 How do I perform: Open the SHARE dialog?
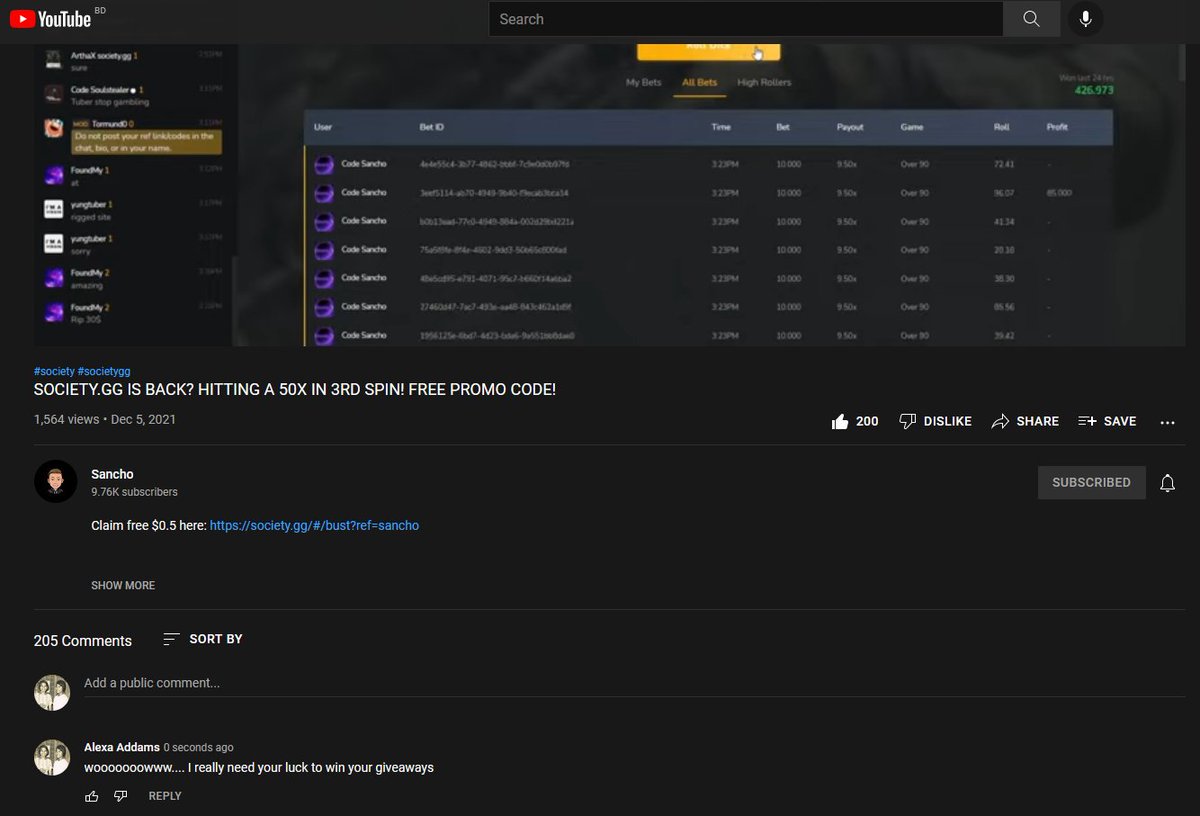[1024, 422]
